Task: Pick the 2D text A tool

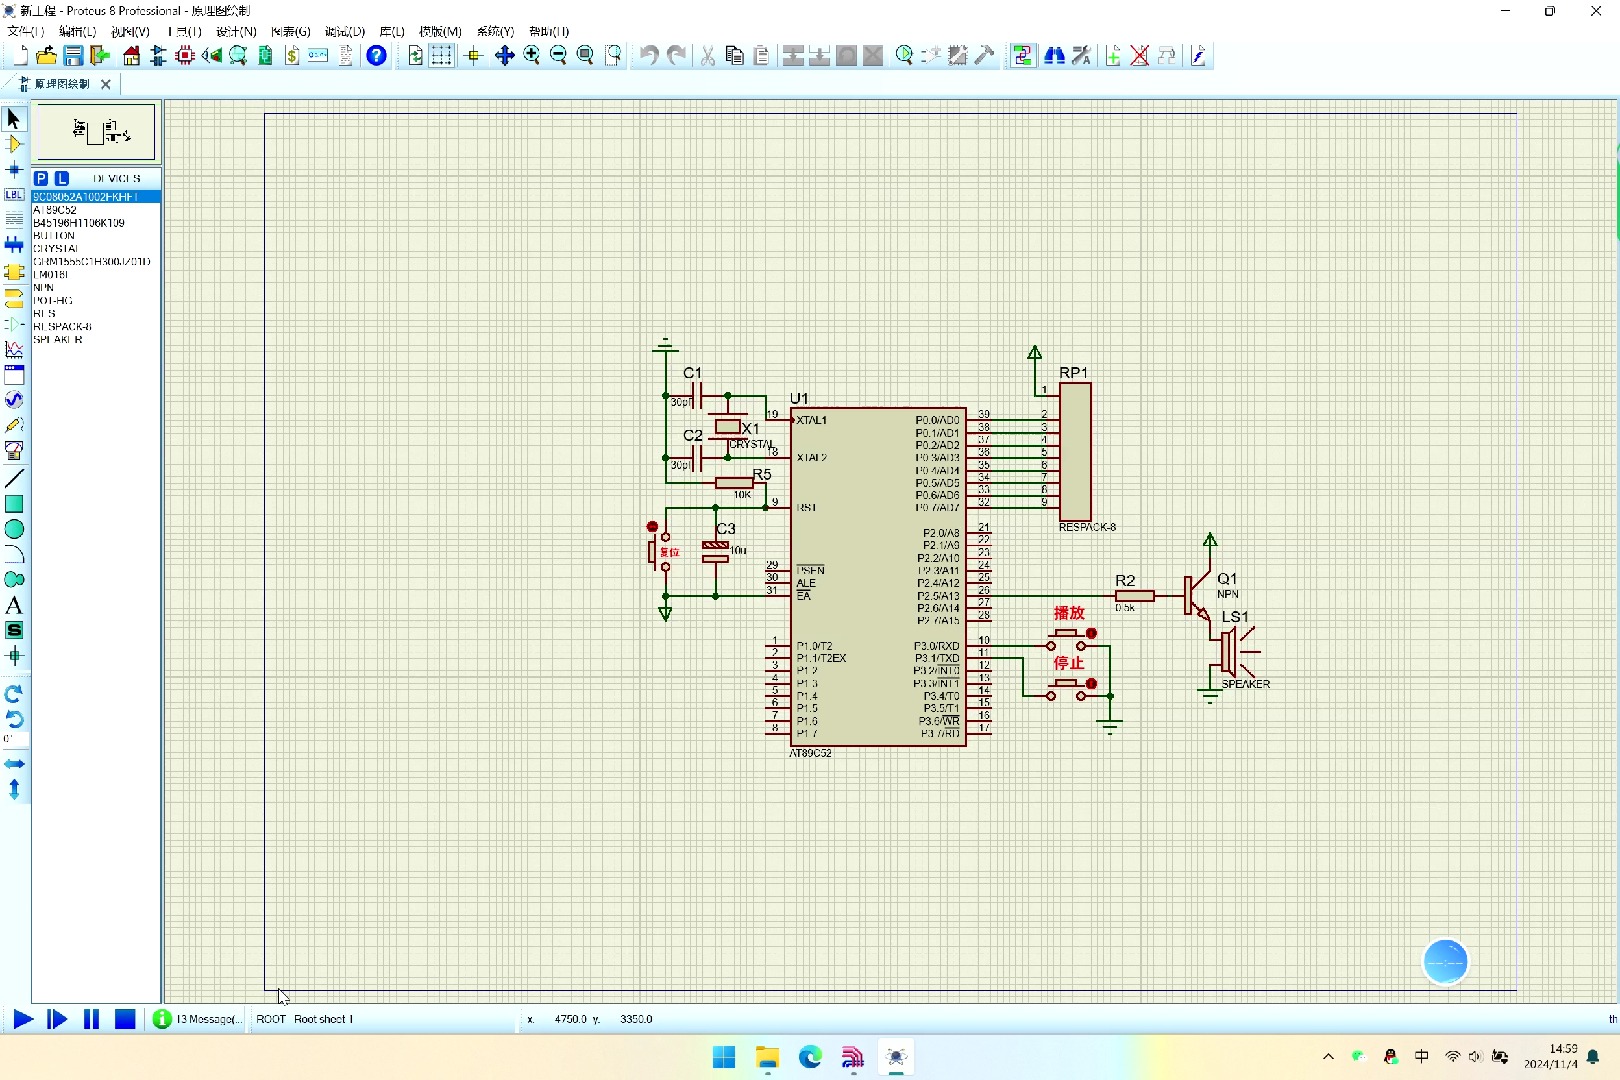Action: [x=14, y=605]
